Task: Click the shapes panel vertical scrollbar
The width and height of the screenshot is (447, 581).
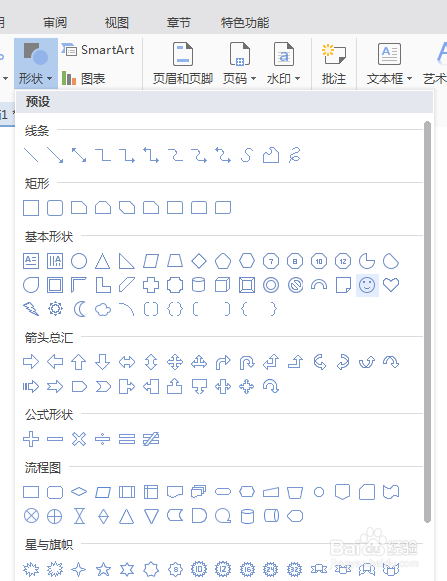Action: click(427, 322)
